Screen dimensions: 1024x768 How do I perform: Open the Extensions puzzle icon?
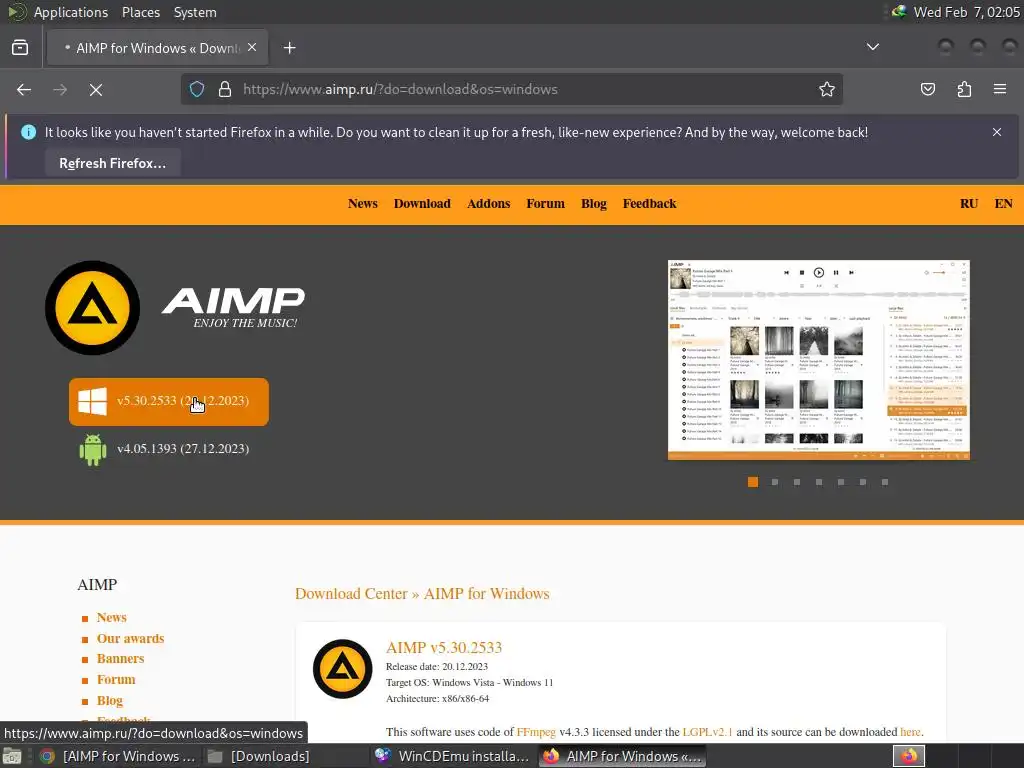coord(964,89)
